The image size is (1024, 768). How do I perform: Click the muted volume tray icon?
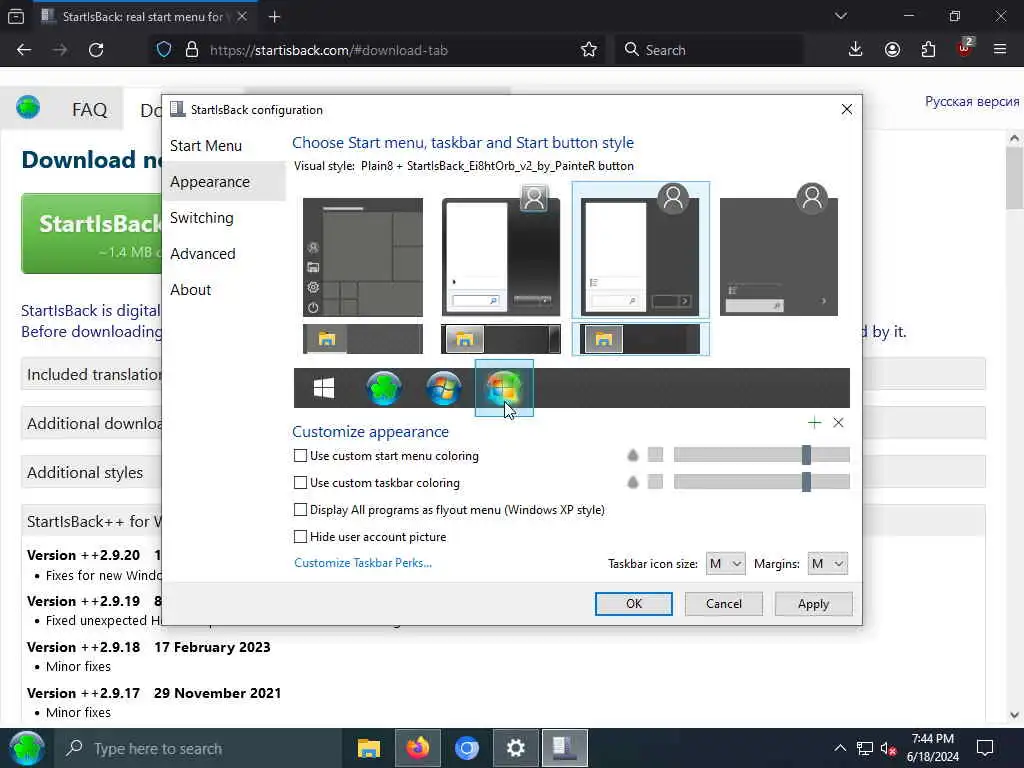coord(888,749)
